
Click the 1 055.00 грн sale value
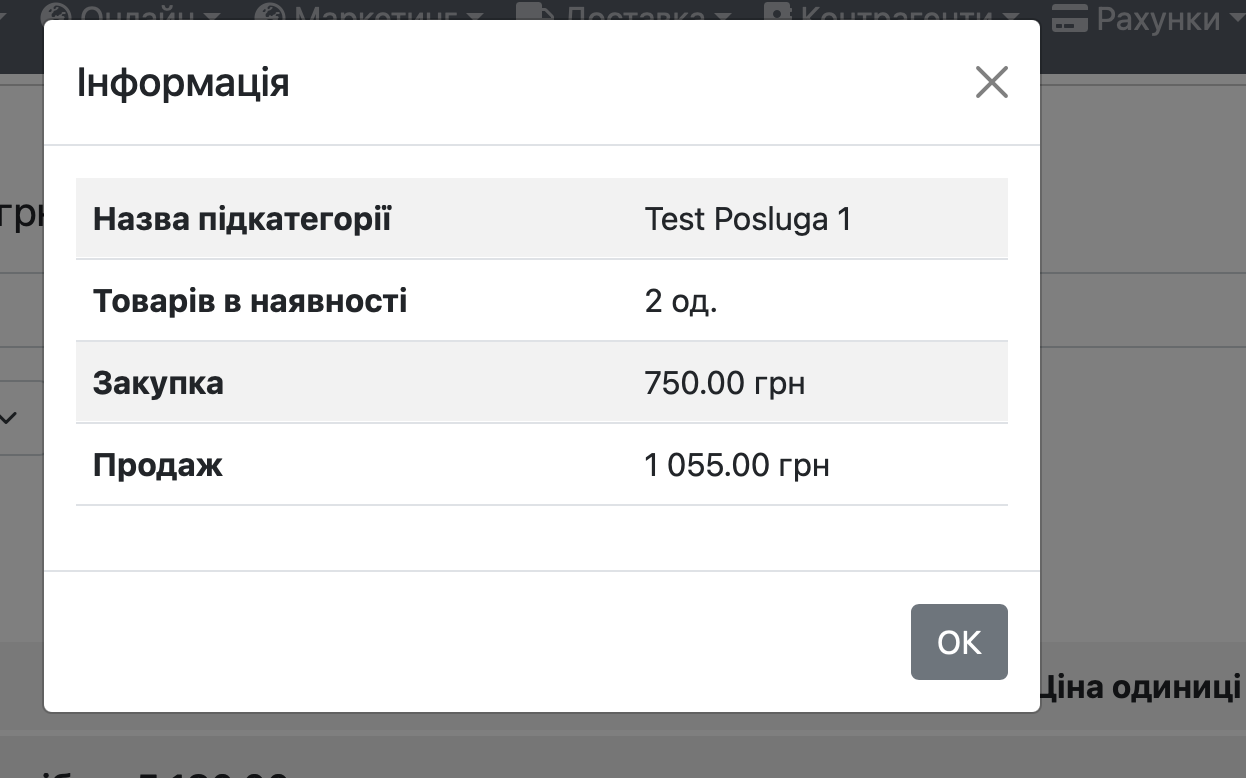[x=737, y=465]
